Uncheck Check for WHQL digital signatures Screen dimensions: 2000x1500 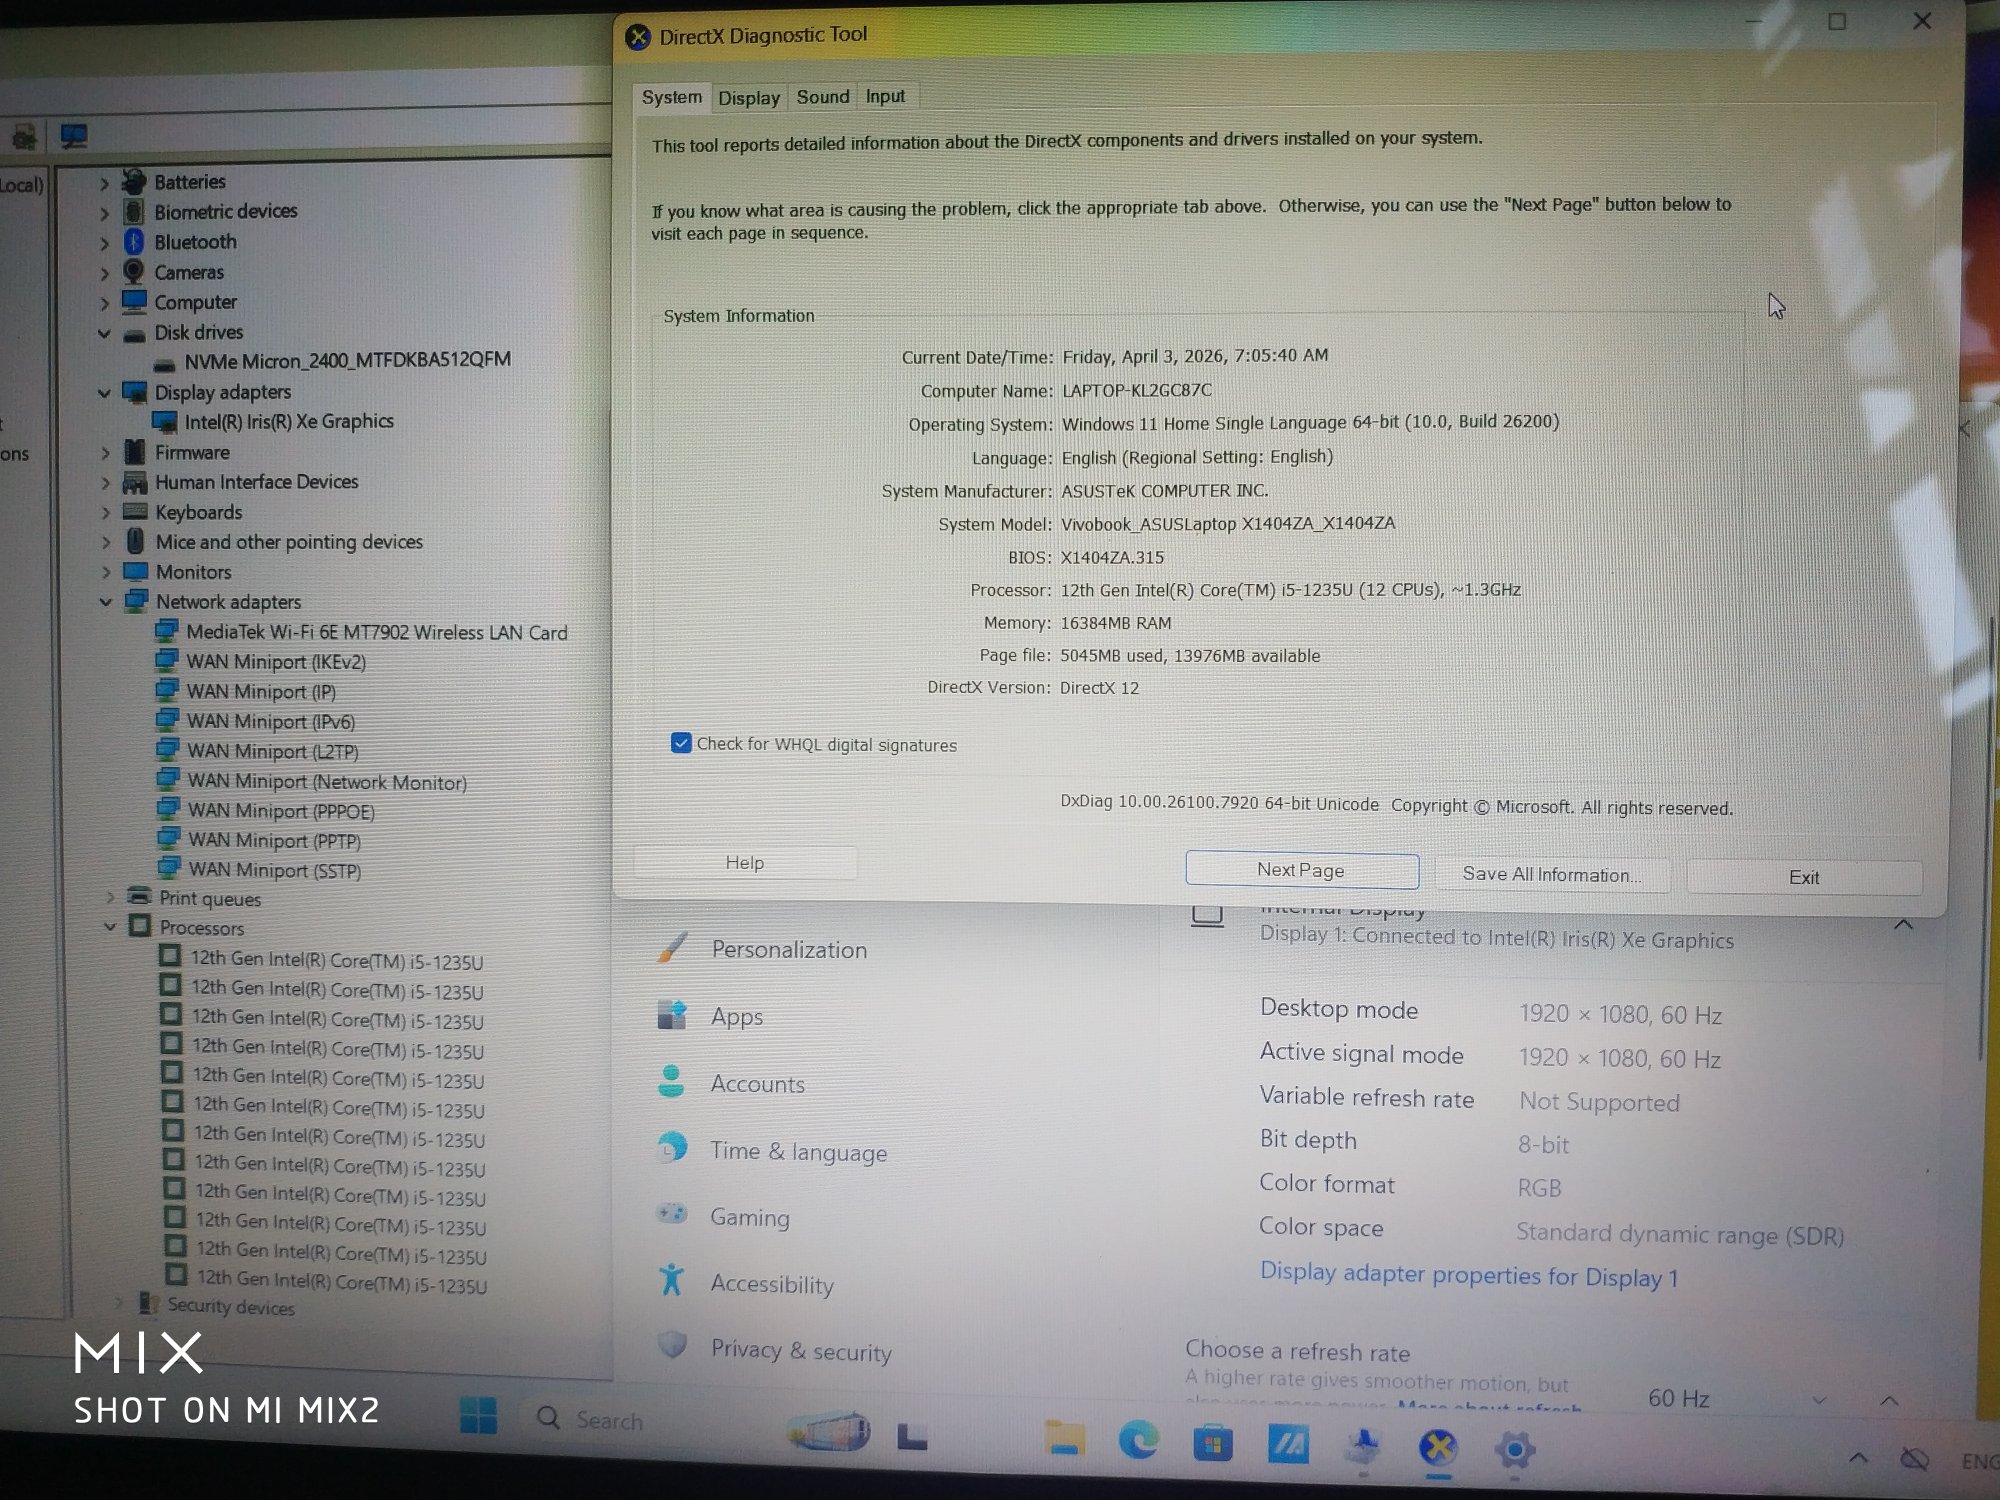681,743
